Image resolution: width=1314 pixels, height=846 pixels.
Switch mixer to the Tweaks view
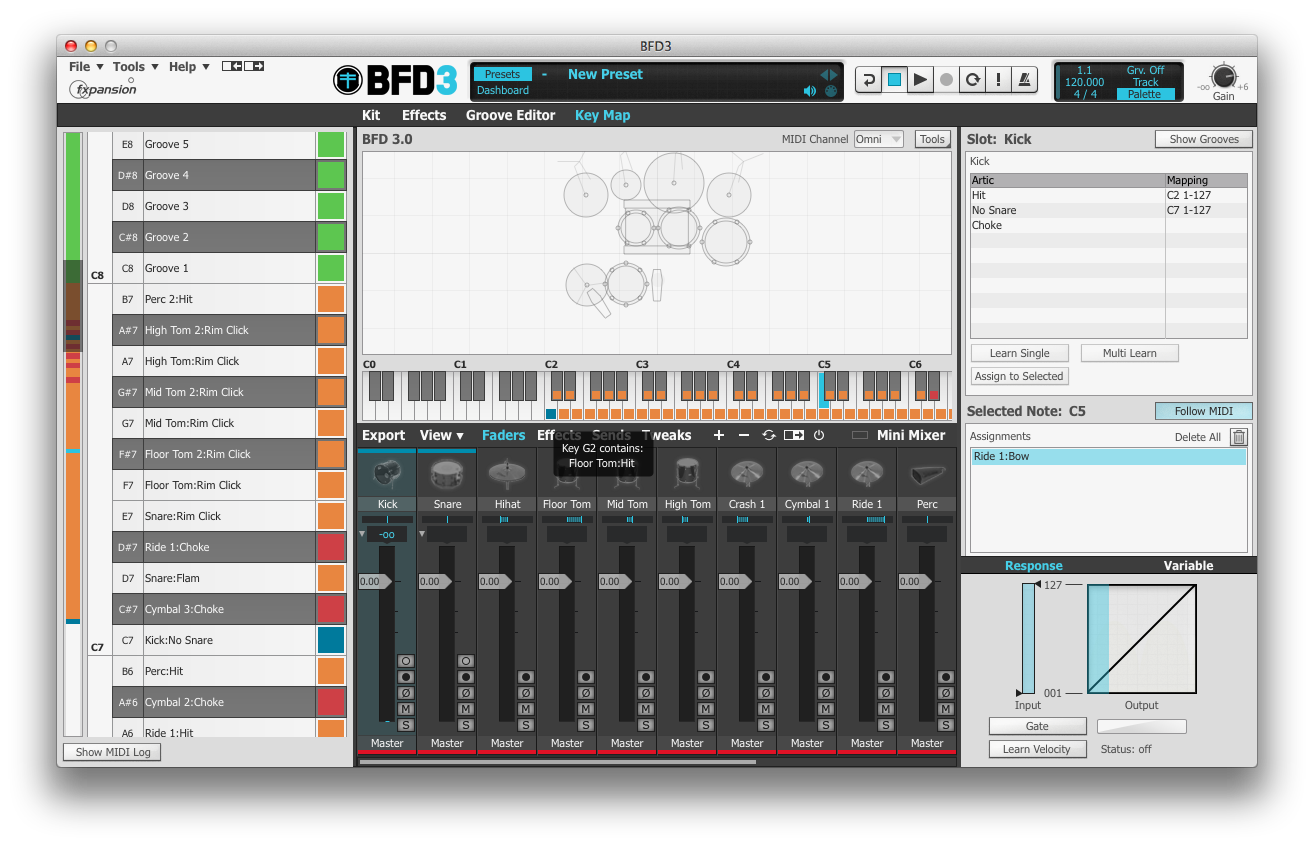coord(667,435)
